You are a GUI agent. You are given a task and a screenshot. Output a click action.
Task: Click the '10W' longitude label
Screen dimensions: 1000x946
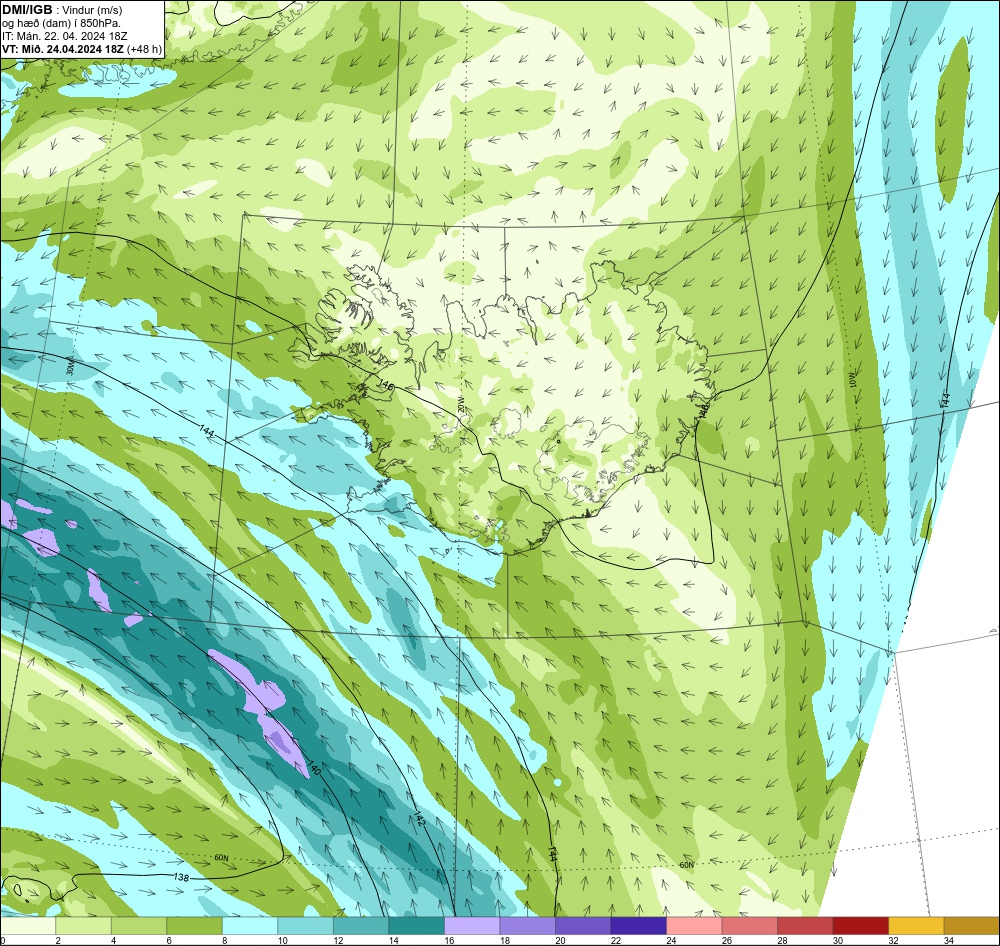[x=853, y=380]
